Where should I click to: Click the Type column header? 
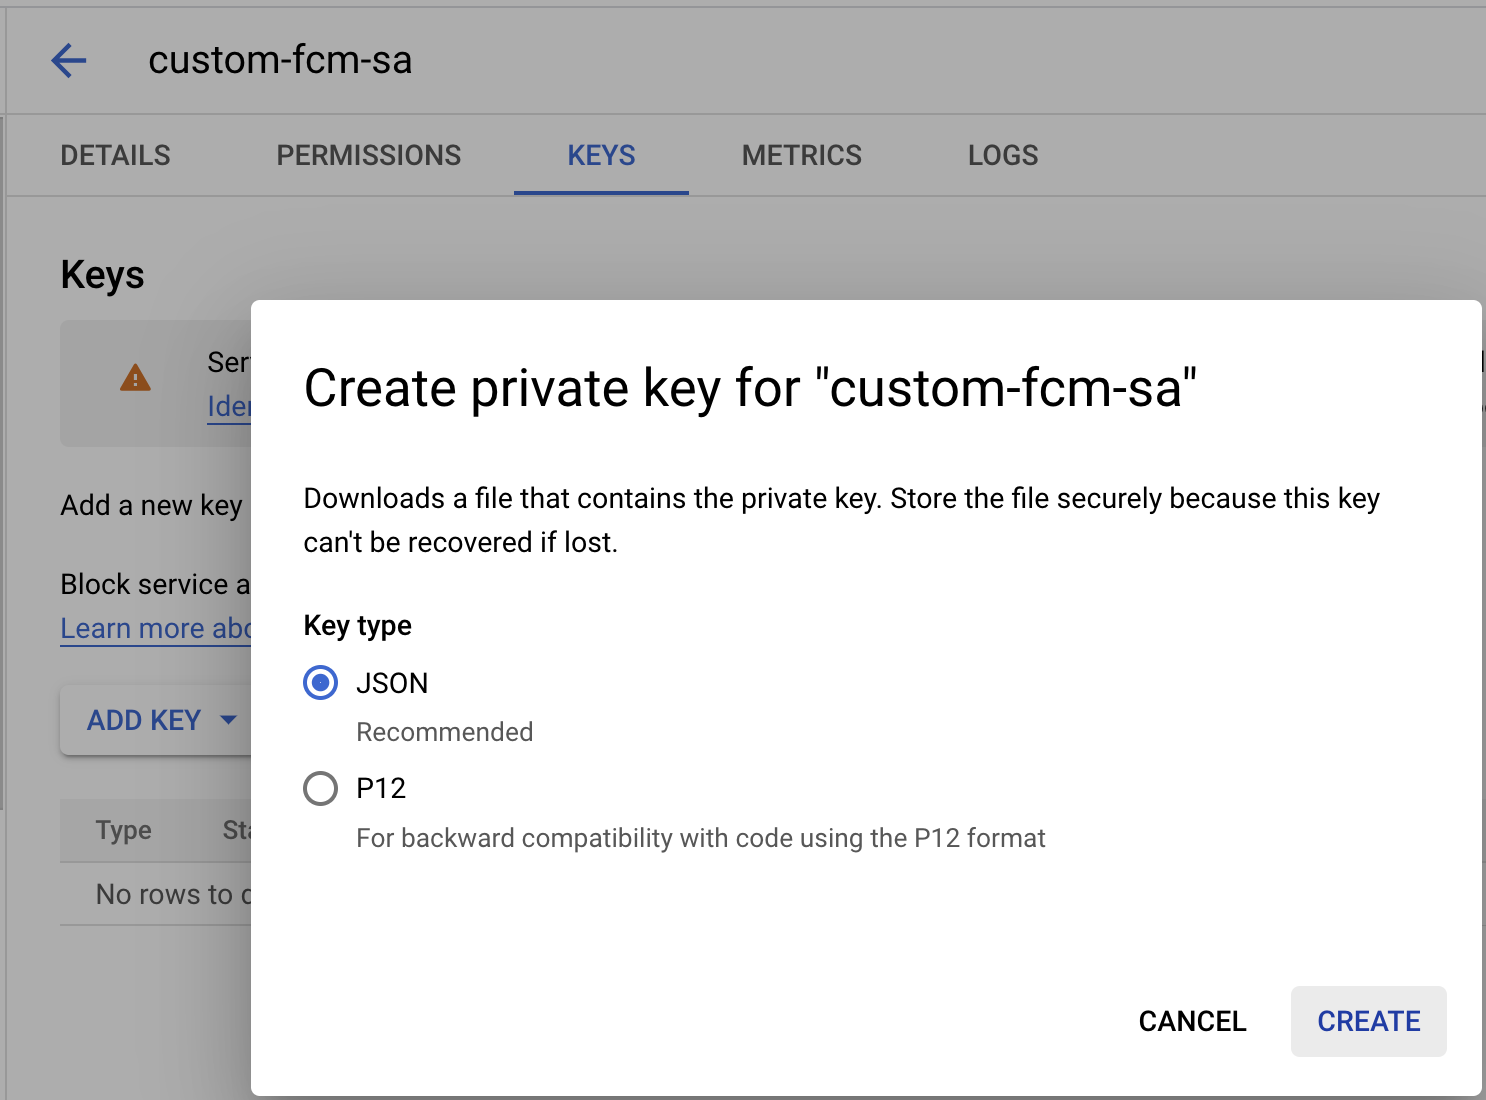(124, 830)
